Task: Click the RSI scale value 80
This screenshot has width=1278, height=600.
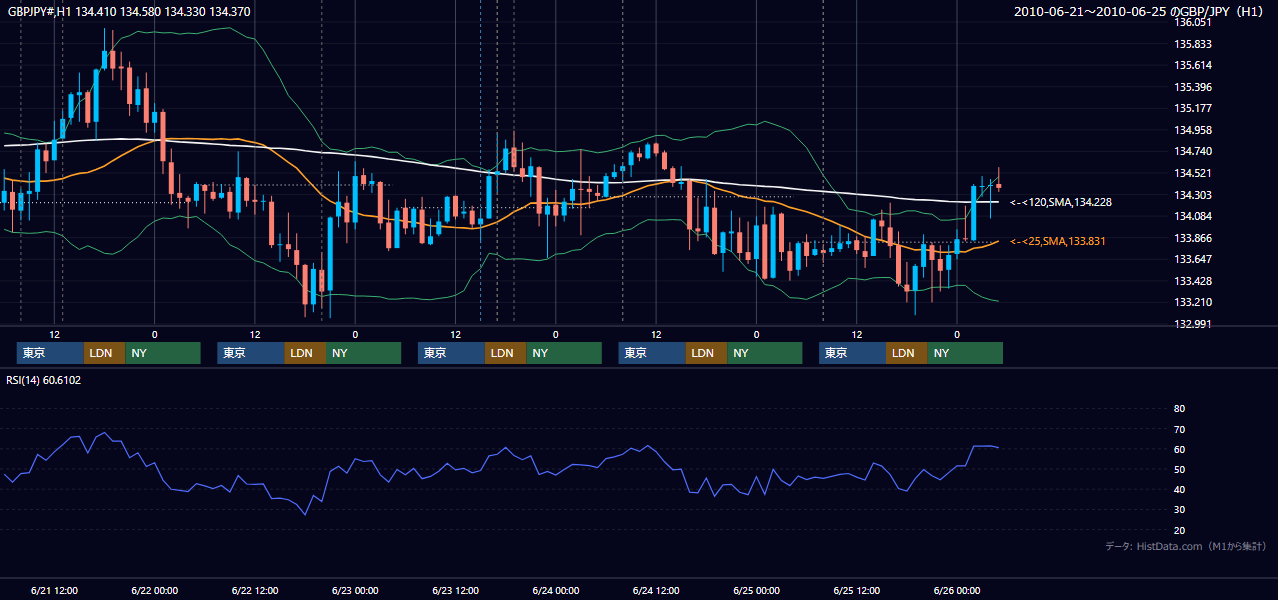Action: point(1179,409)
